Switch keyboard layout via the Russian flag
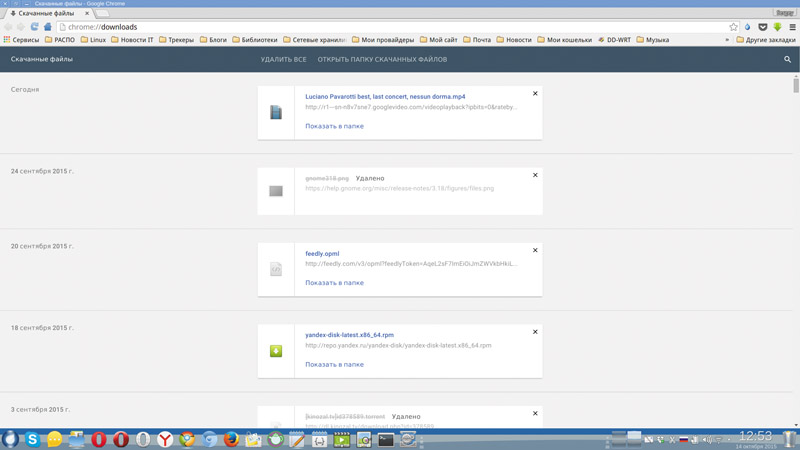Viewport: 800px width, 450px height. [684, 439]
